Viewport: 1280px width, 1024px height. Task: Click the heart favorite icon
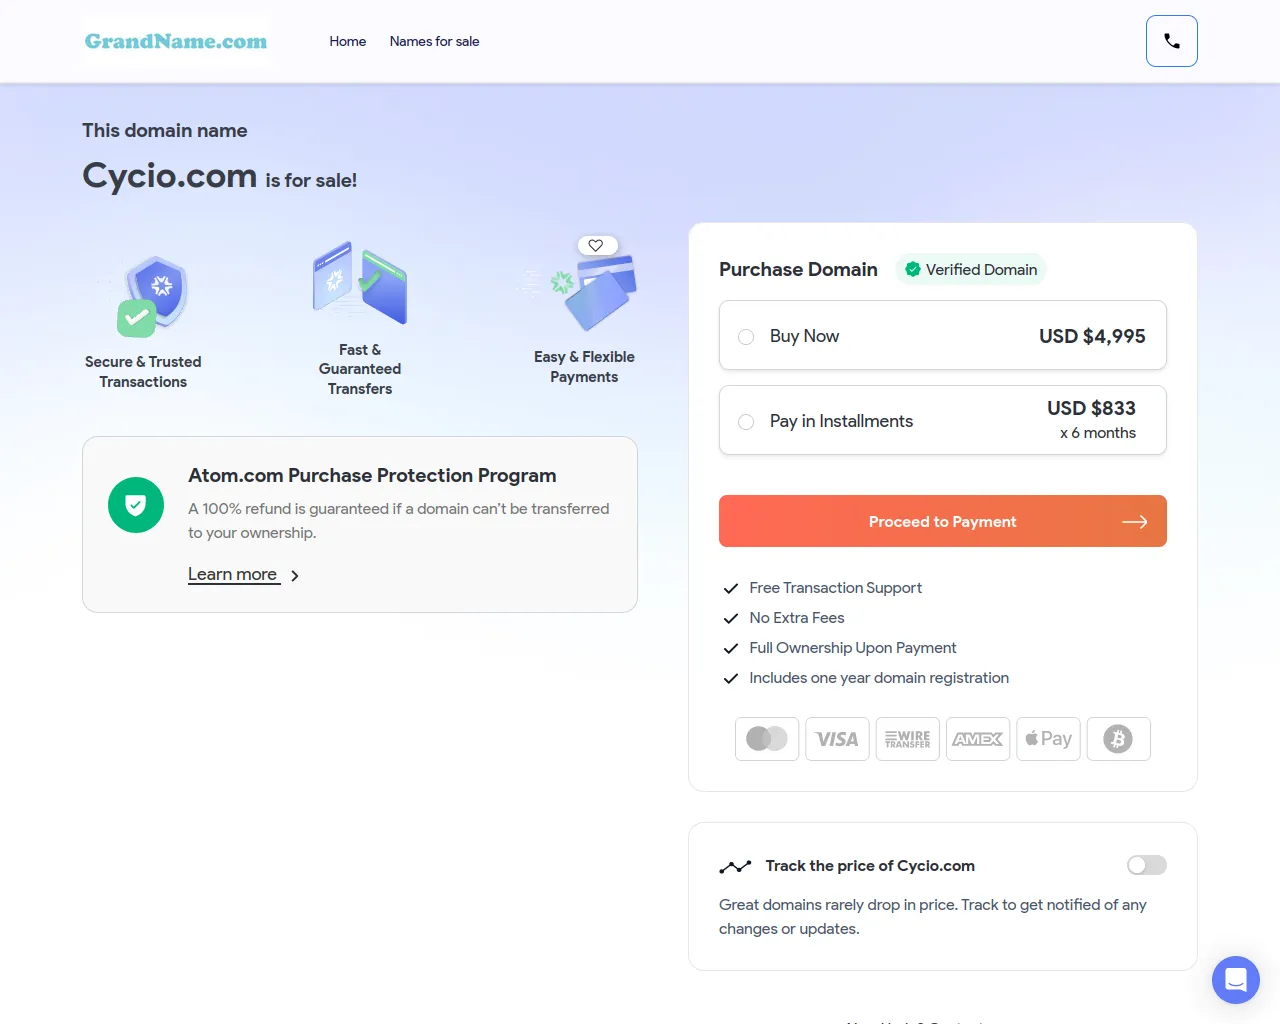(x=596, y=245)
